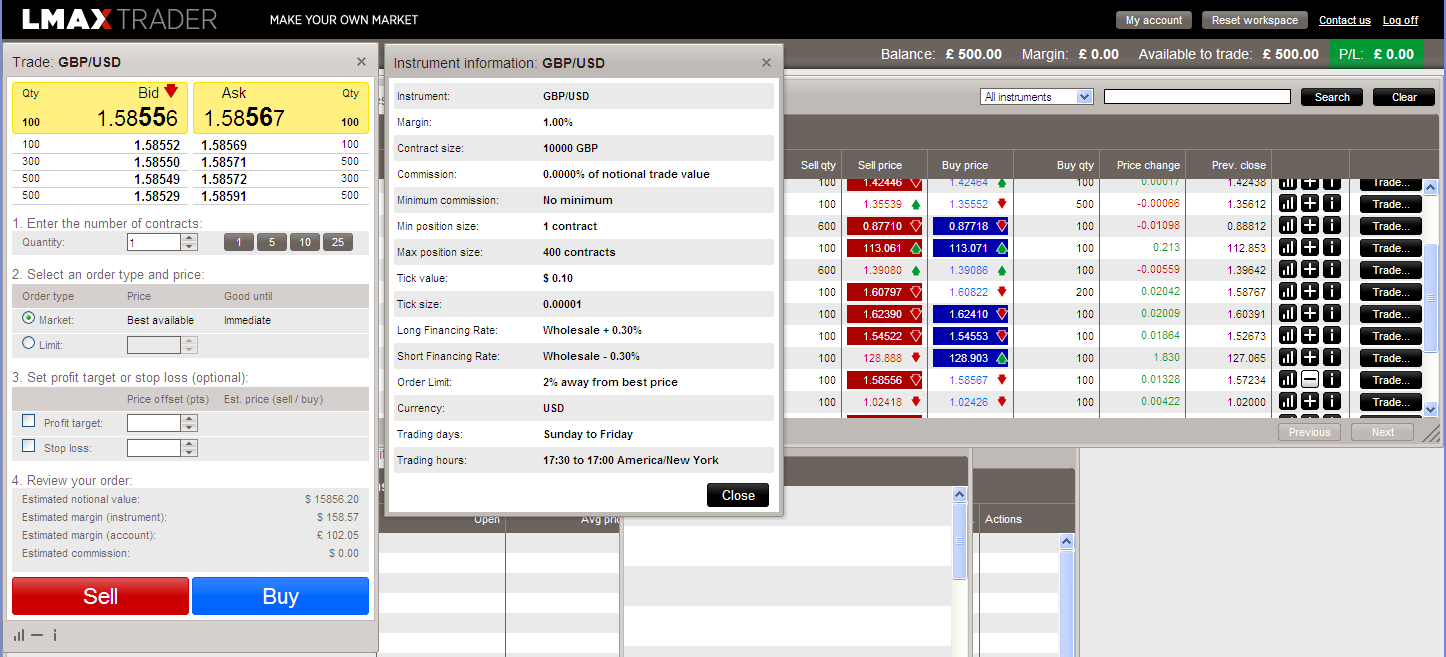This screenshot has width=1446, height=657.
Task: Click plus icon in the 0.87710 row
Action: pos(1310,226)
